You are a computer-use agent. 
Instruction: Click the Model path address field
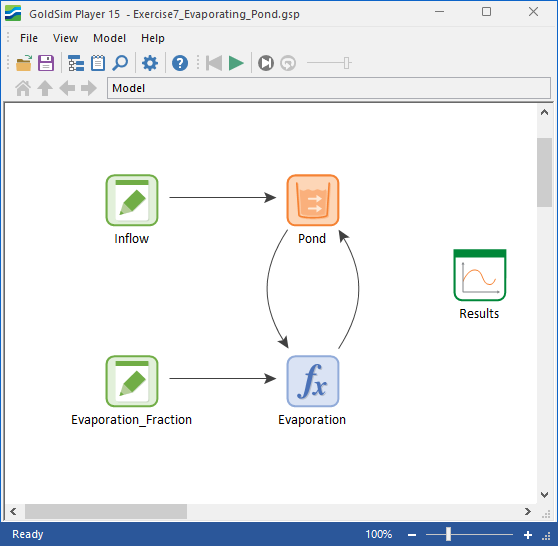coord(329,88)
